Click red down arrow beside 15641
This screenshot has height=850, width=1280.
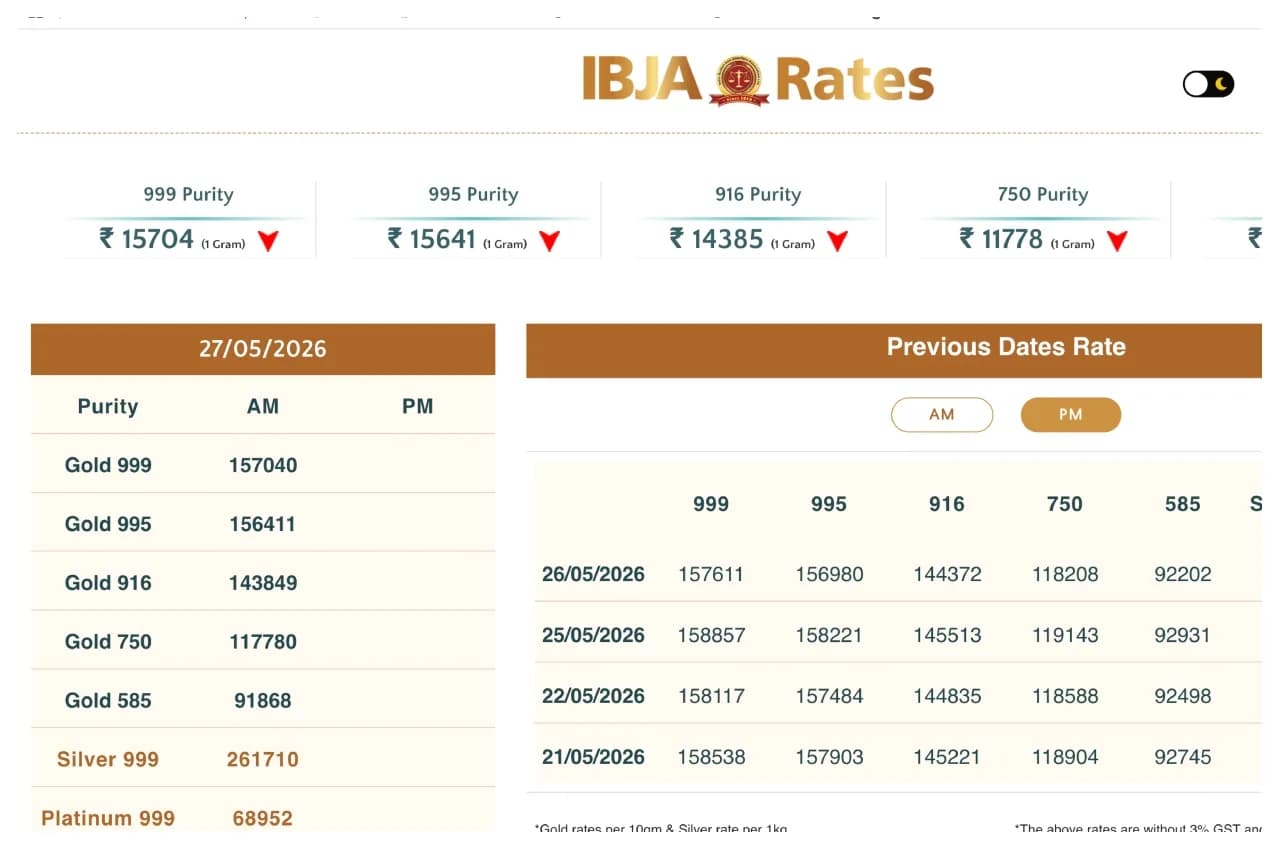pos(549,241)
